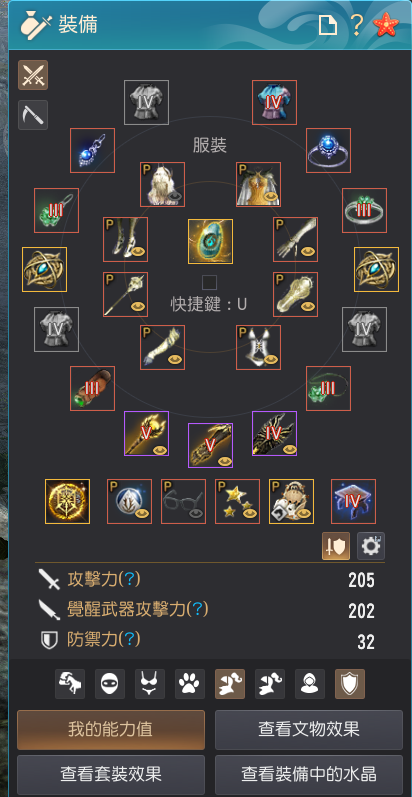Click the glowing egg item in center
This screenshot has width=412, height=797.
click(x=210, y=241)
